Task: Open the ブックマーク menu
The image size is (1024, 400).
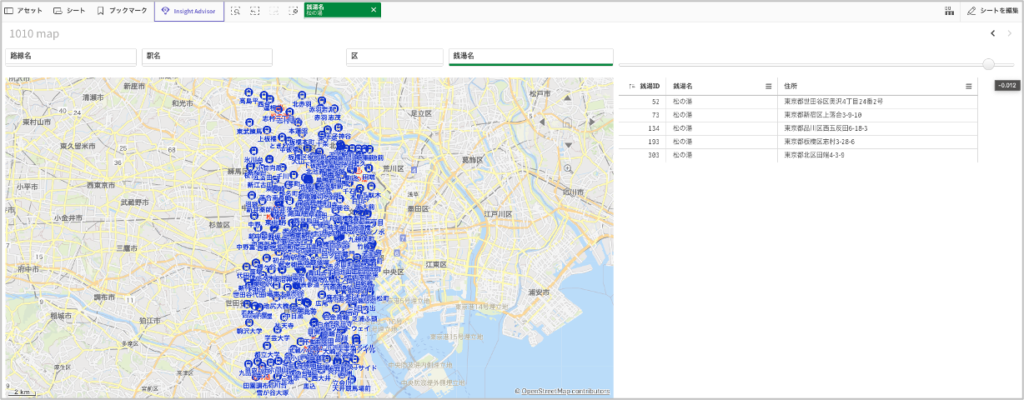Action: coord(121,10)
